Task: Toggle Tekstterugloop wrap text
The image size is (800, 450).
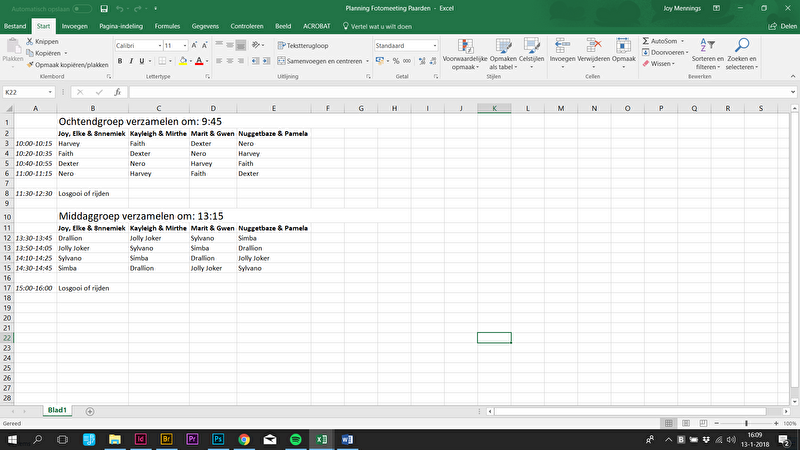Action: point(303,45)
